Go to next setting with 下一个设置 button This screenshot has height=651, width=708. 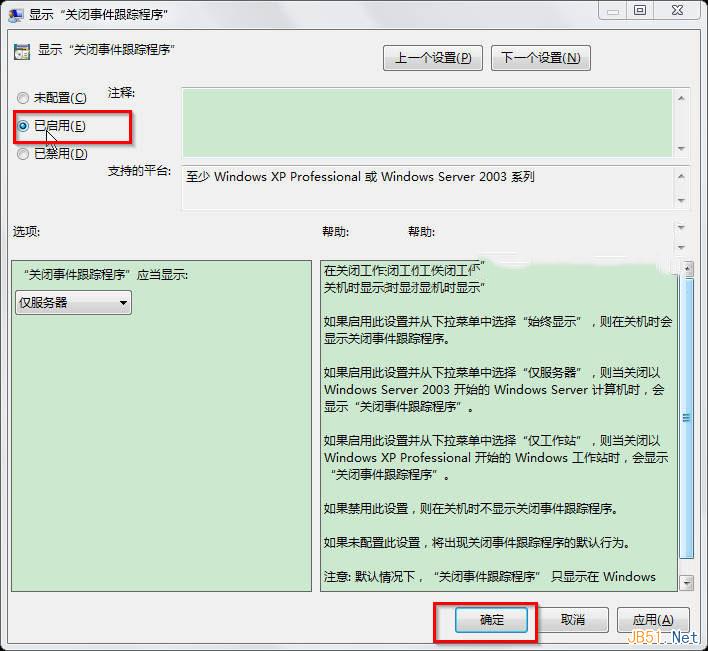pyautogui.click(x=540, y=57)
